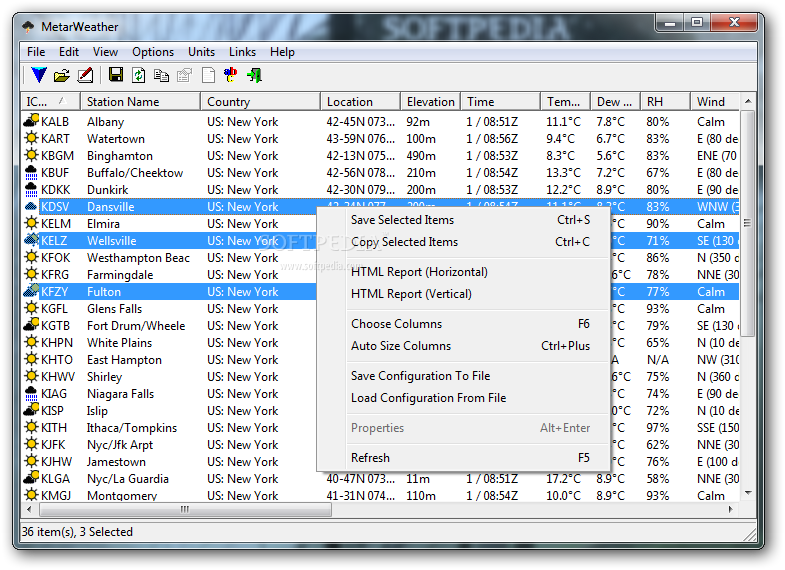Select HTML Report (Vertical)
The width and height of the screenshot is (785, 570).
click(x=464, y=294)
